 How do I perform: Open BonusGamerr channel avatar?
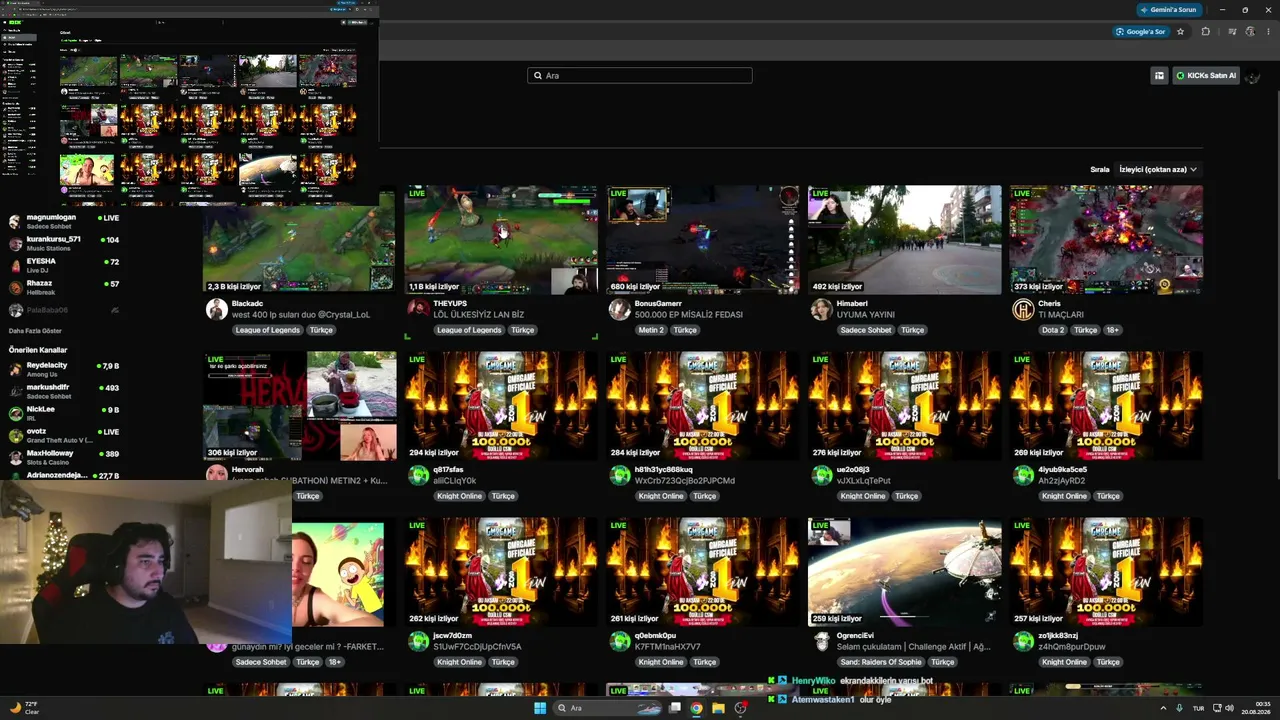point(620,309)
